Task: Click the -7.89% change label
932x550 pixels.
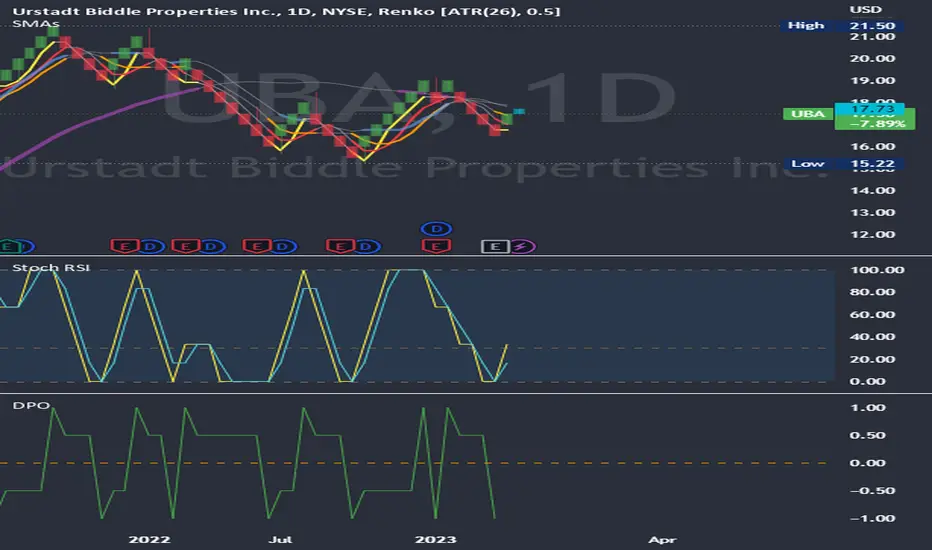Action: point(877,123)
